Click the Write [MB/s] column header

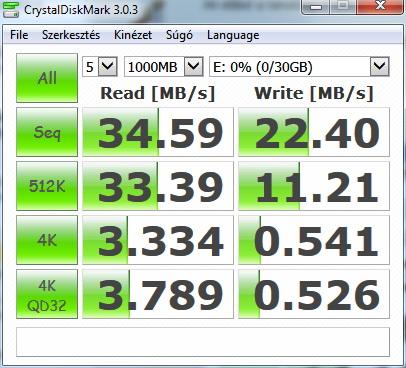(x=314, y=93)
